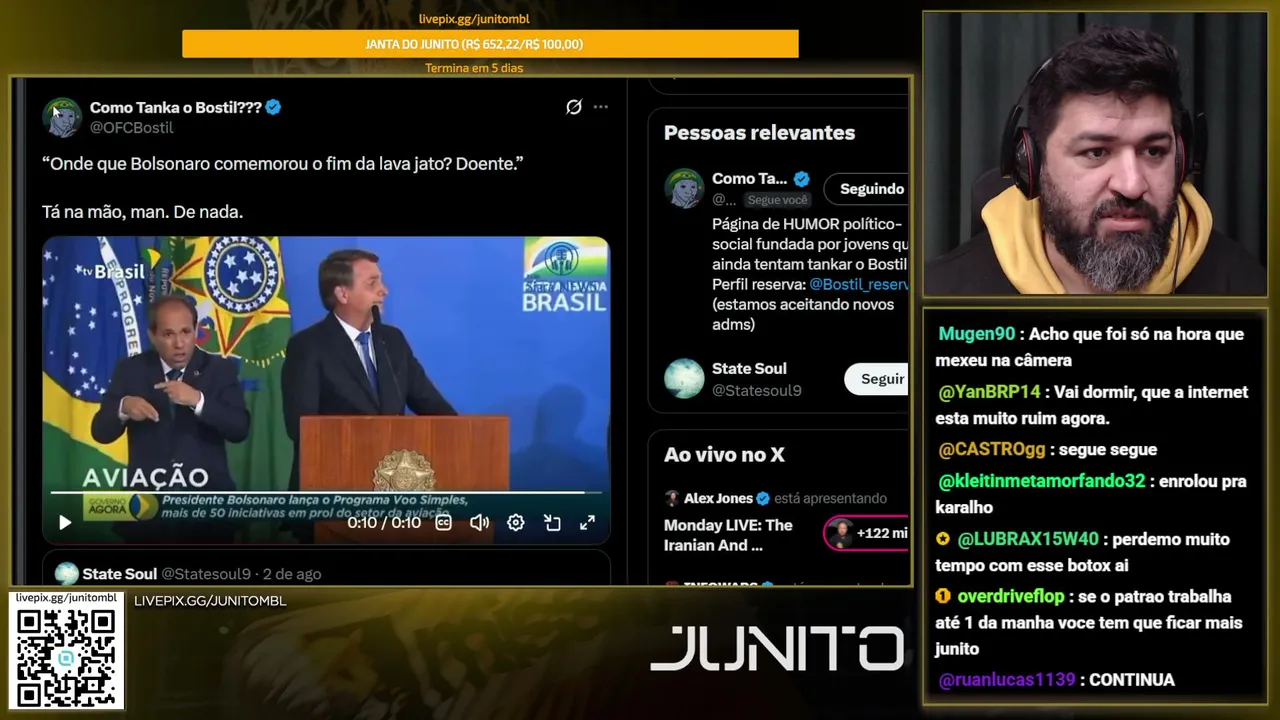Click the +122 mi listeners pill

coord(866,533)
